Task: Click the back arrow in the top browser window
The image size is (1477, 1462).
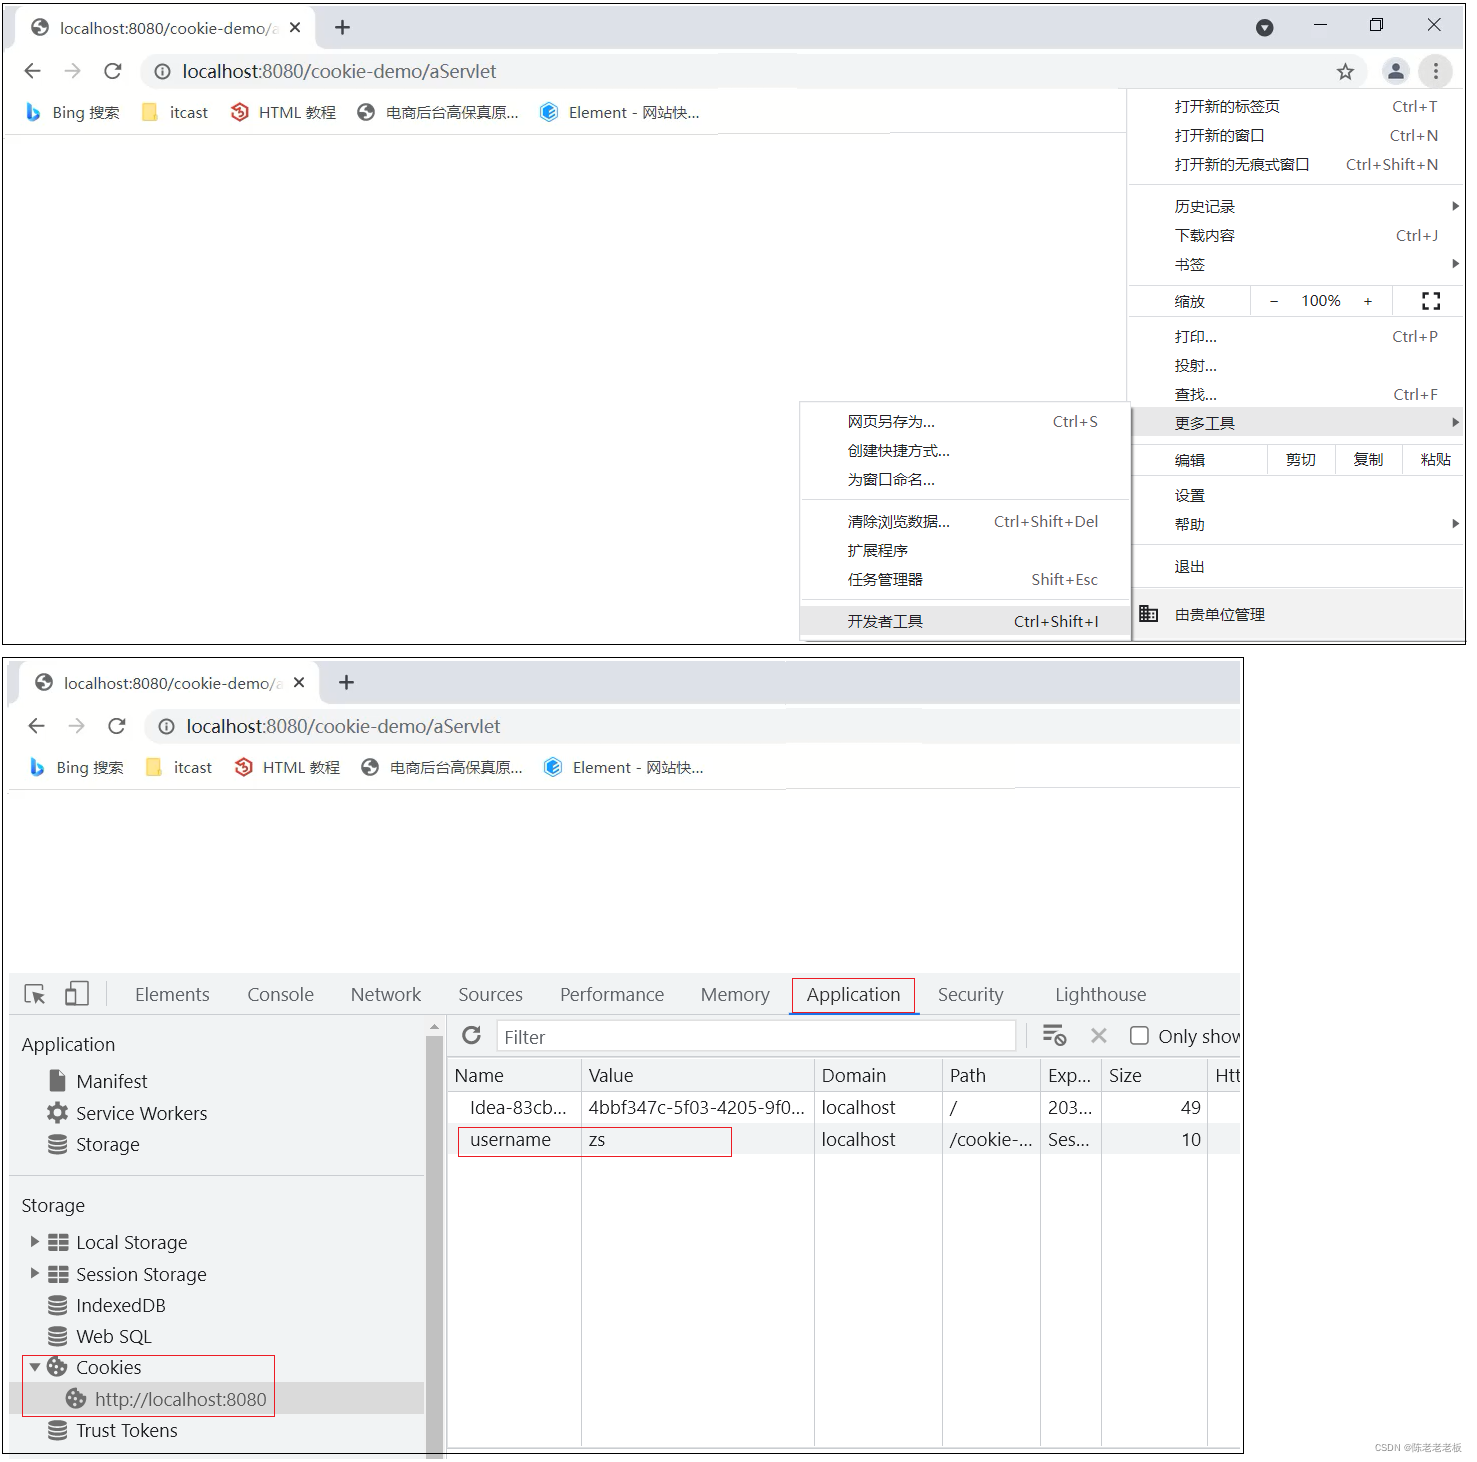Action: click(32, 71)
